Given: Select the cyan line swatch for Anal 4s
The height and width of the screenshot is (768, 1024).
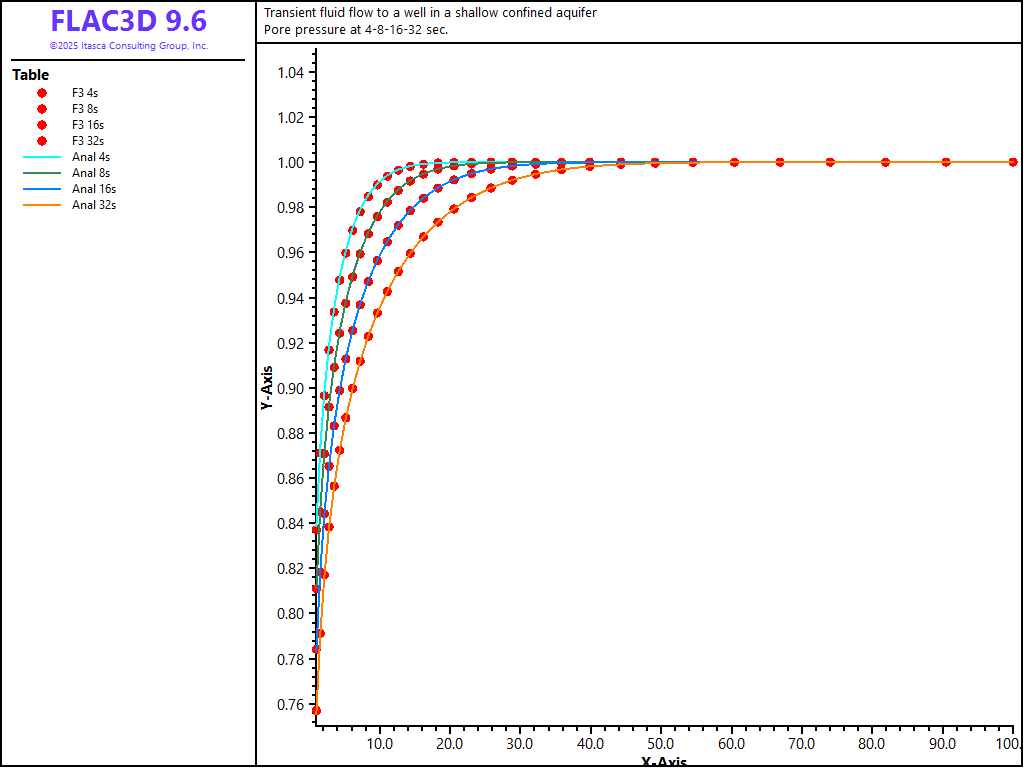Looking at the screenshot, I should (x=42, y=157).
